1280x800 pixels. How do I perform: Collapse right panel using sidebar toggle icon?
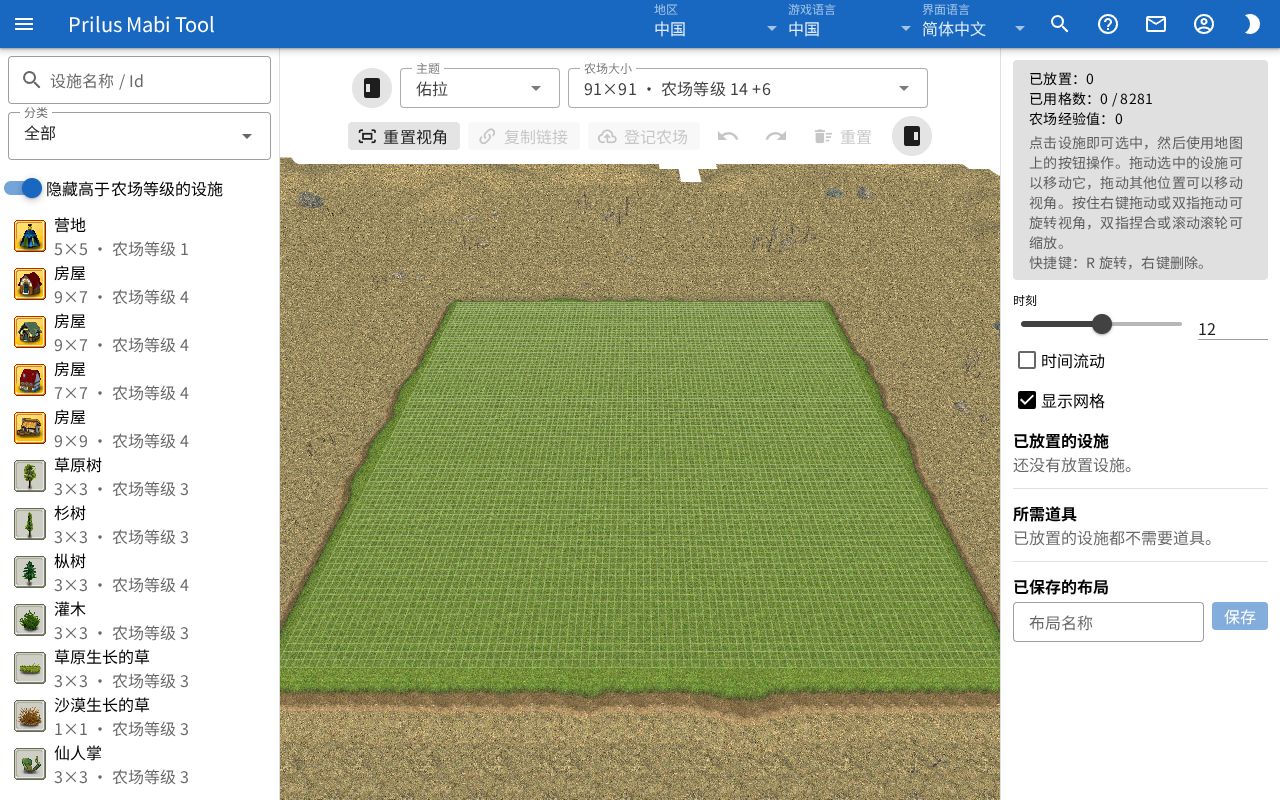[x=912, y=136]
